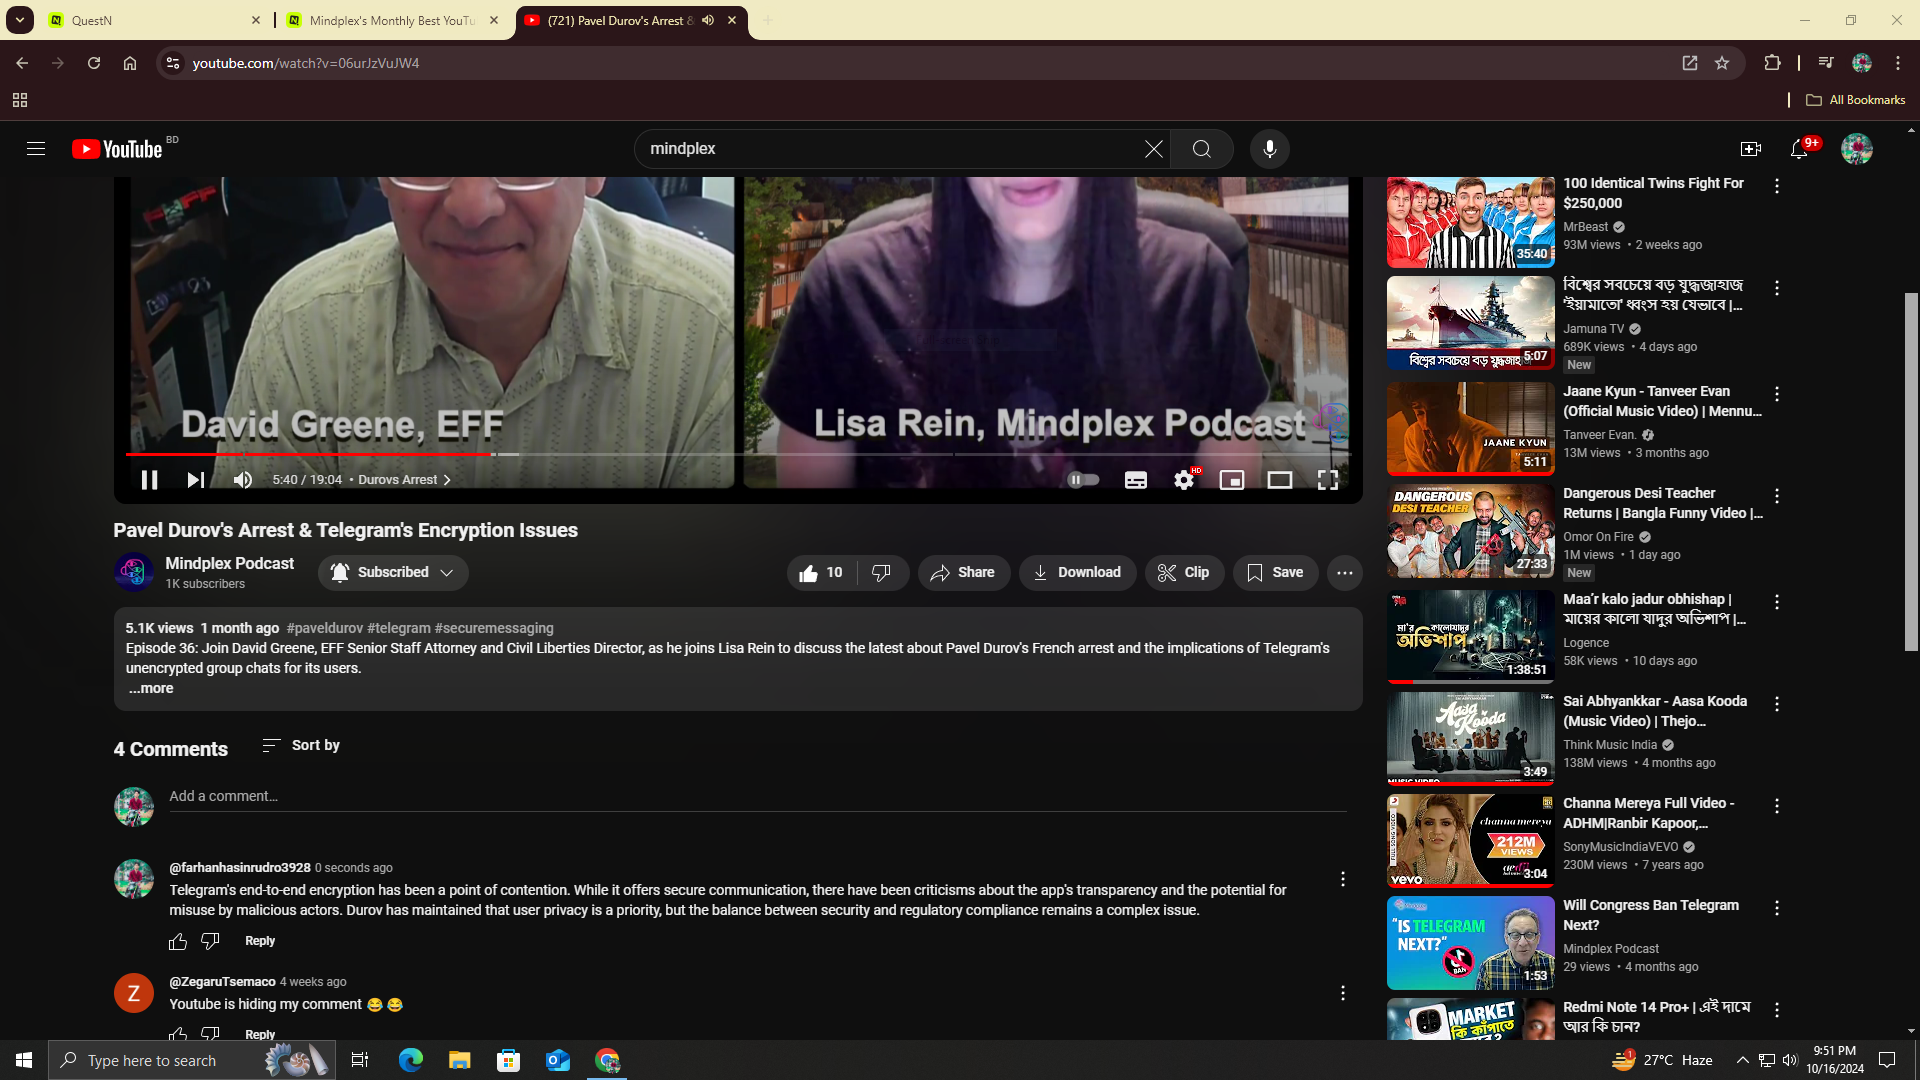Screen dimensions: 1920x1080
Task: Like the @farhanhasinrudro3928 comment
Action: pyautogui.click(x=178, y=942)
